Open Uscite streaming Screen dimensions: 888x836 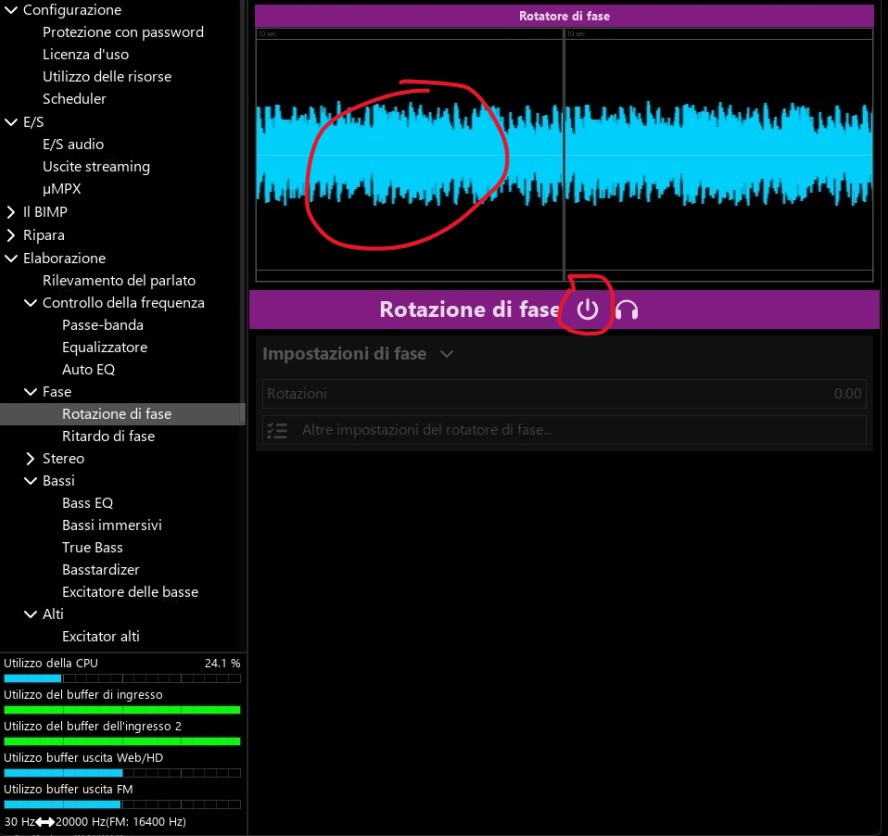point(96,167)
